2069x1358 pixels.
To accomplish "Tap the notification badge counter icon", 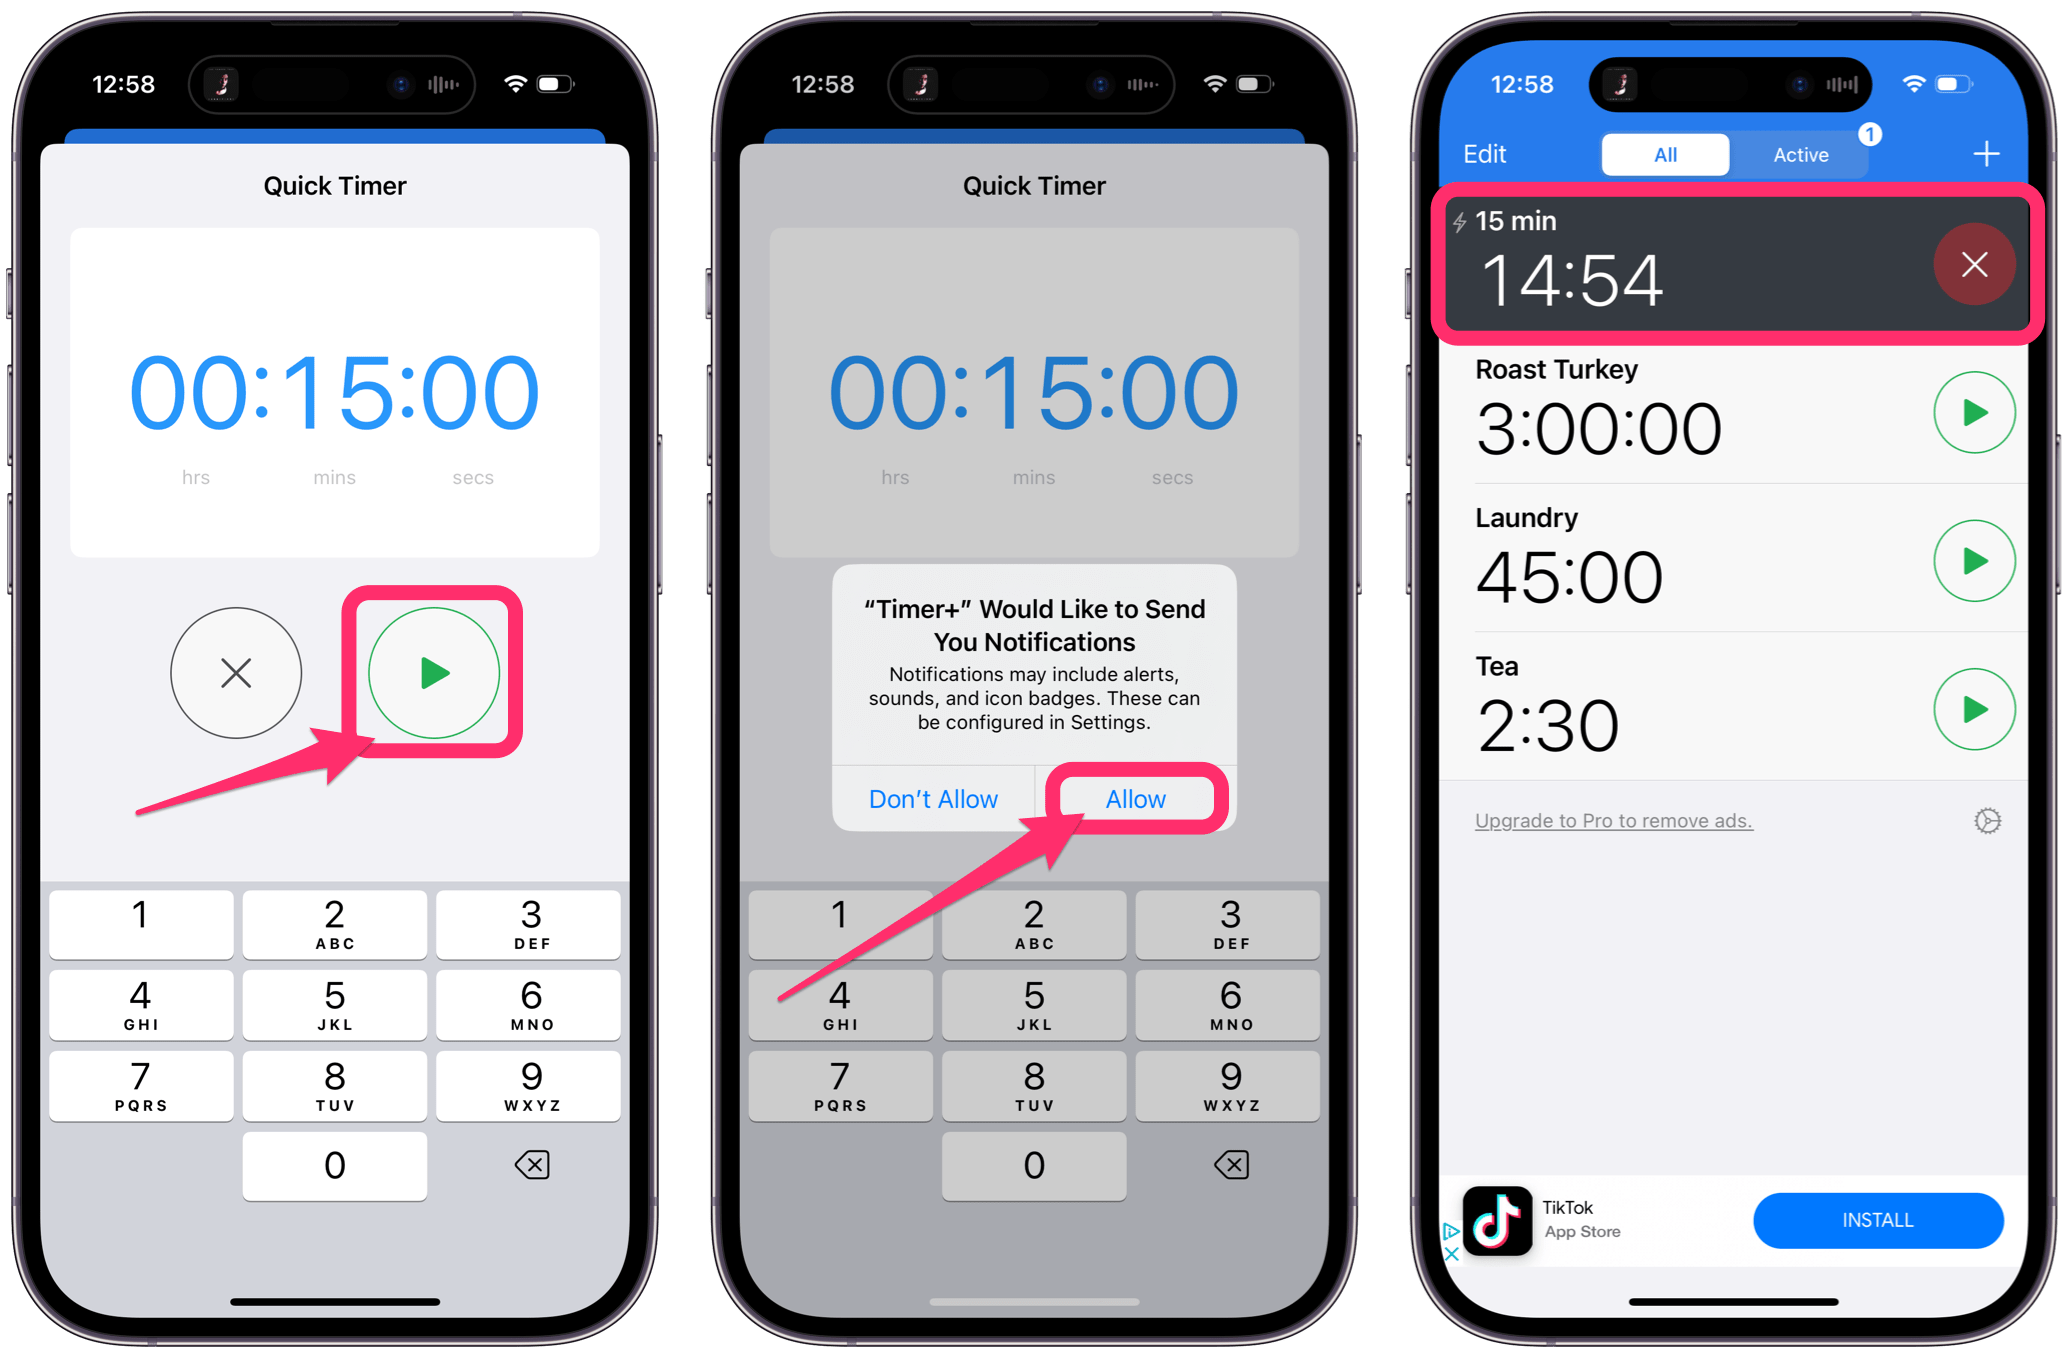I will [x=1867, y=136].
